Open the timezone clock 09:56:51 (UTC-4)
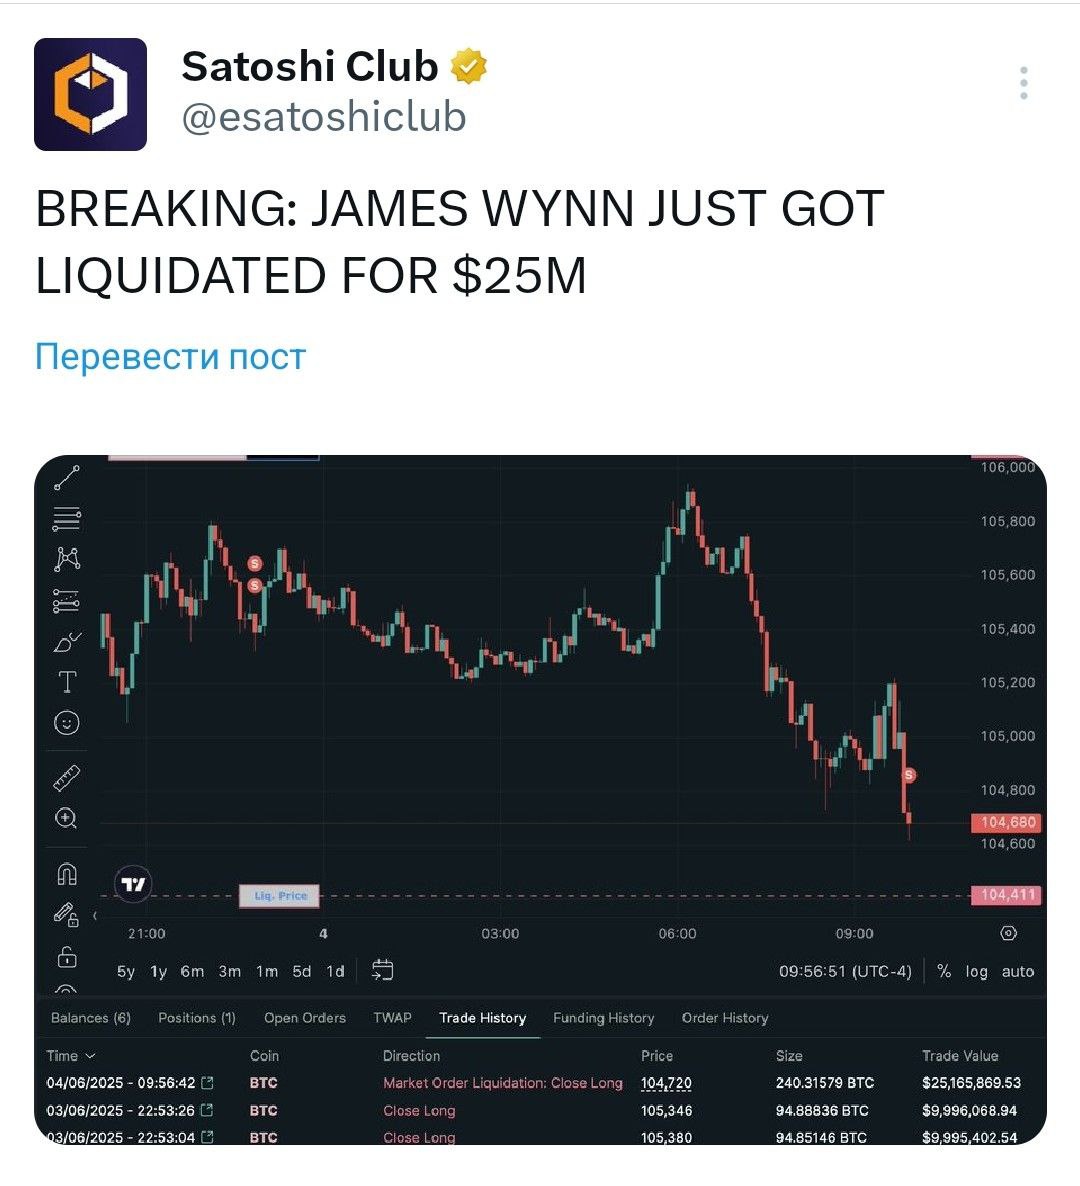The width and height of the screenshot is (1080, 1186). point(845,971)
